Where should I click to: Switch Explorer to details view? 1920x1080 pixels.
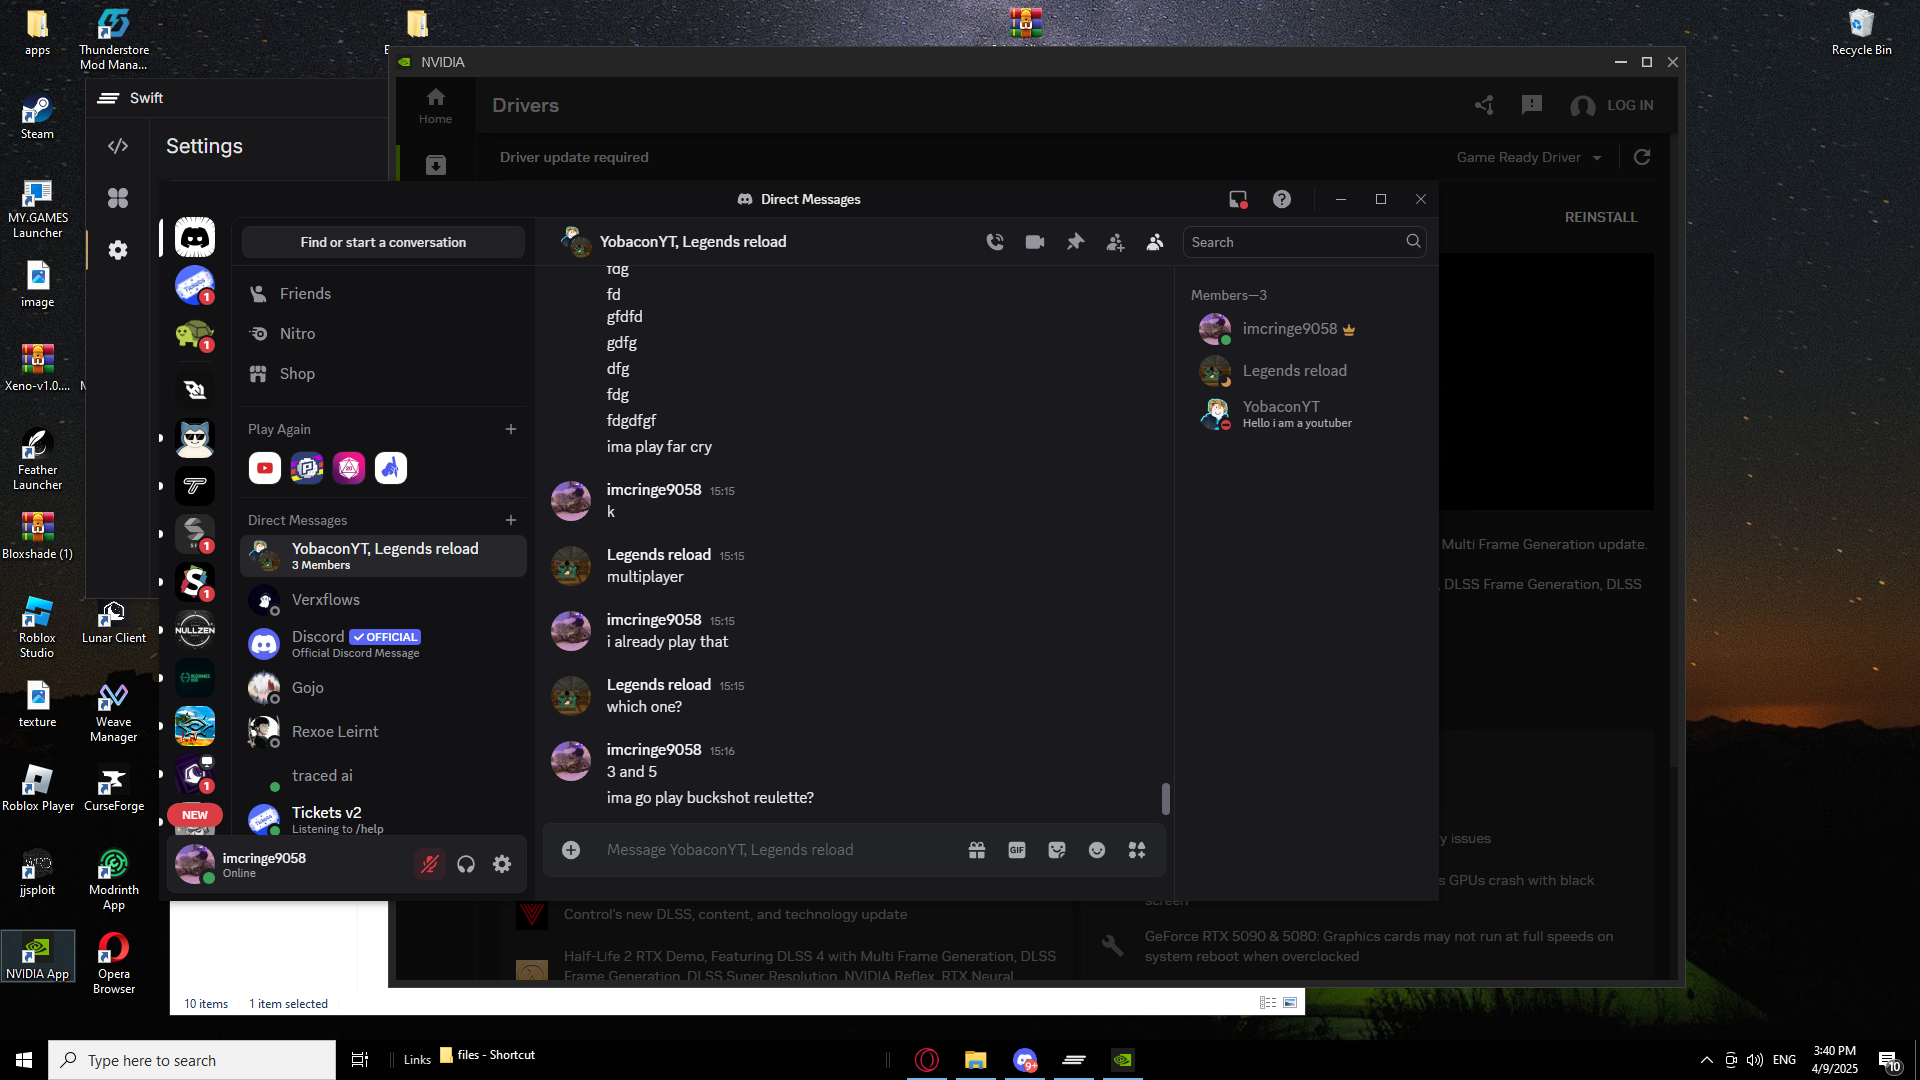click(x=1268, y=1003)
